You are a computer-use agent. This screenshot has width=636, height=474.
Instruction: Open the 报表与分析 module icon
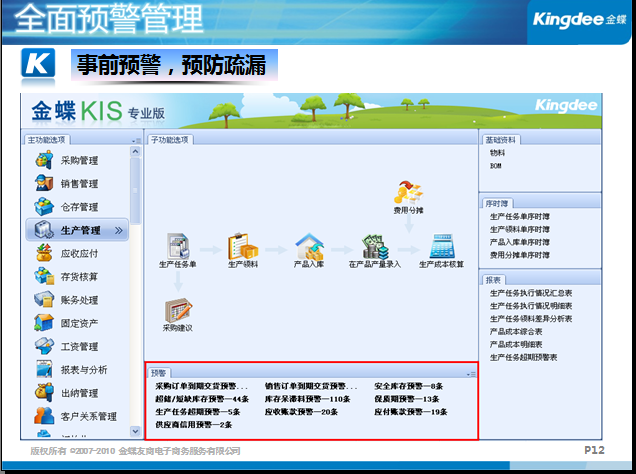[44, 369]
